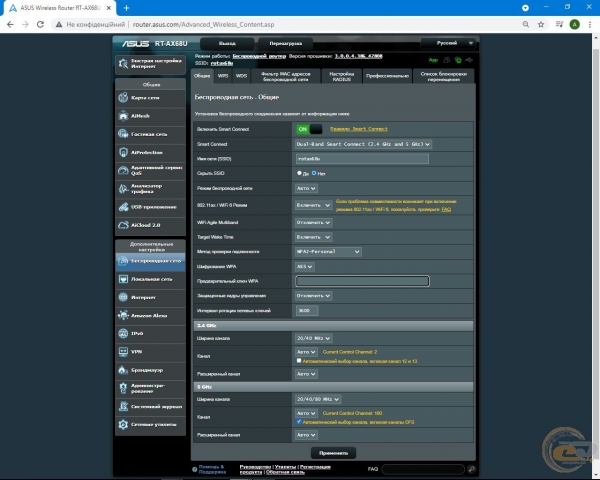The image size is (600, 480).
Task: Click the App status icon
Action: 433,60
